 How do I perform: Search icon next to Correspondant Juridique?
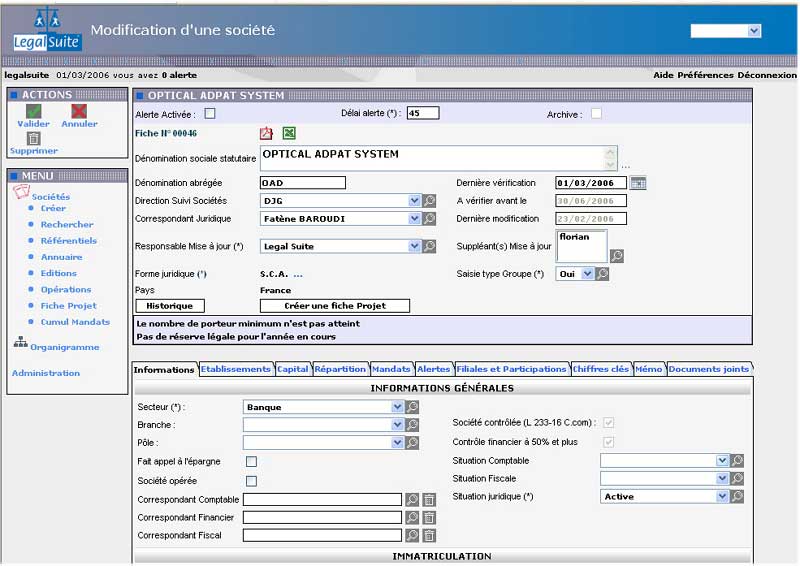pos(430,218)
